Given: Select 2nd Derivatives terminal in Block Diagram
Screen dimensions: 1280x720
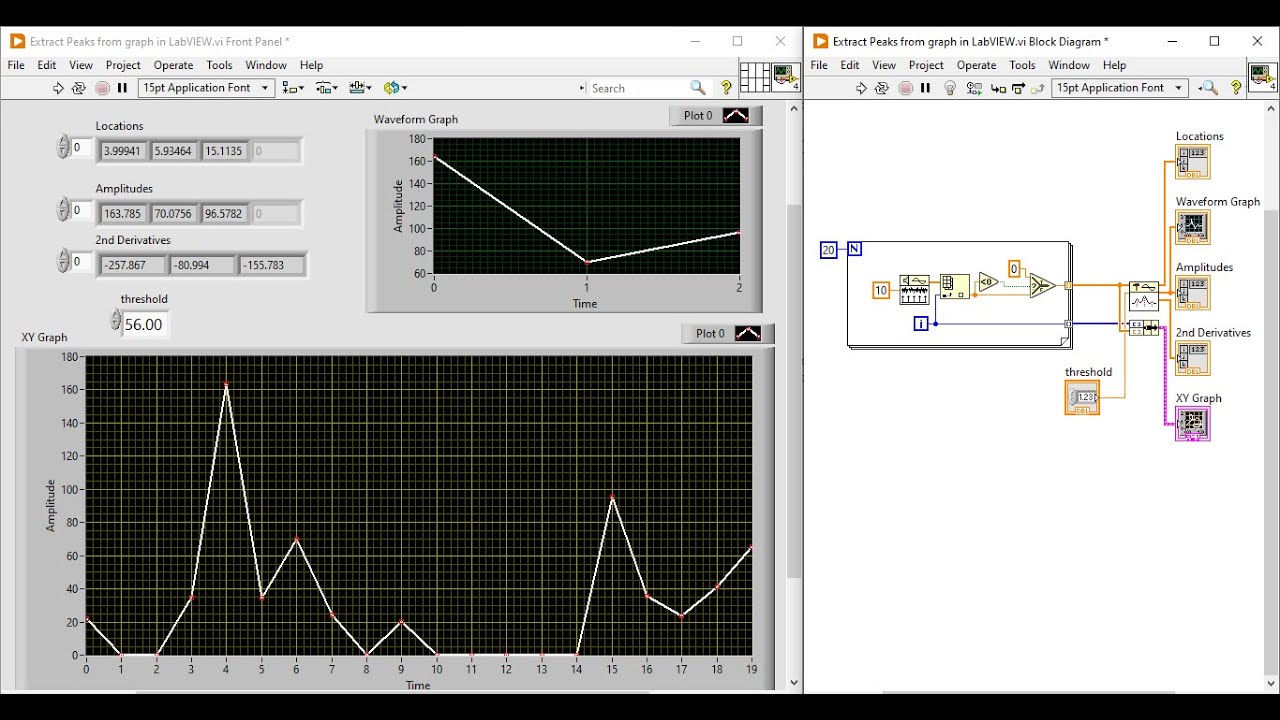Looking at the screenshot, I should pyautogui.click(x=1193, y=358).
